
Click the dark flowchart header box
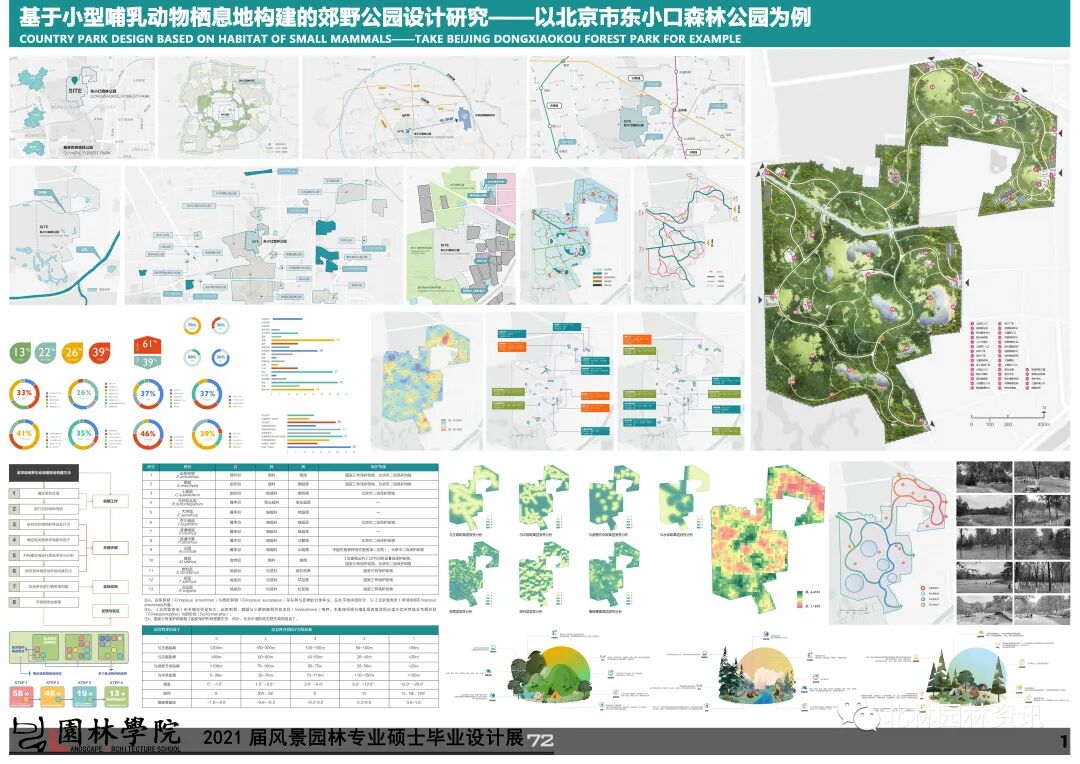pyautogui.click(x=44, y=473)
